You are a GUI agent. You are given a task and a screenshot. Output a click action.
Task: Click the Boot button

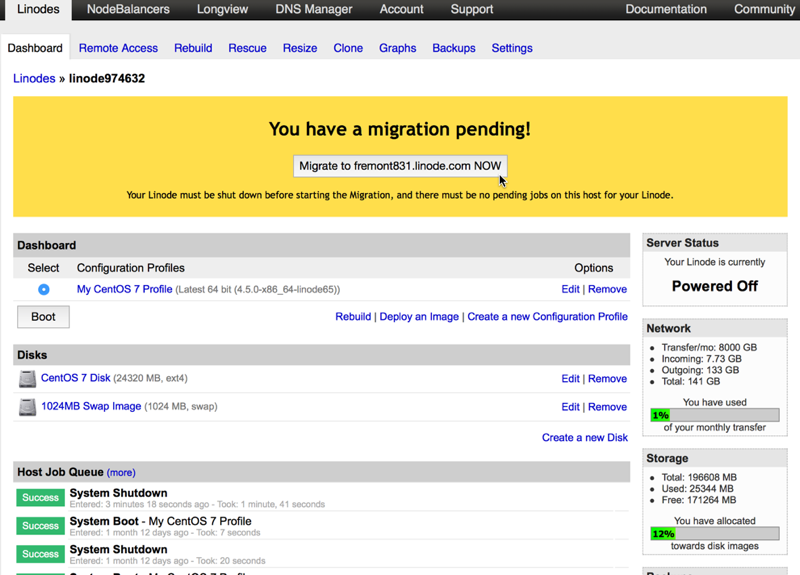click(43, 317)
